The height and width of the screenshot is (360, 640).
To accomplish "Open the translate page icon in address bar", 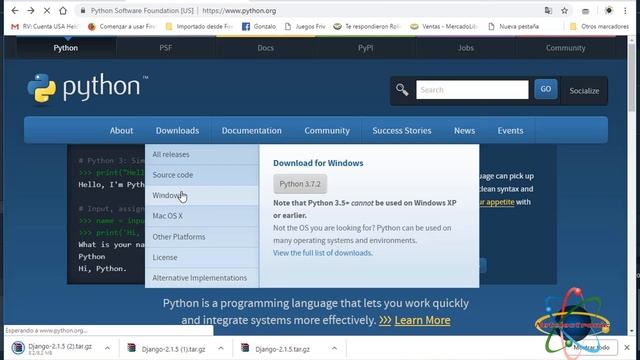I will coord(548,11).
